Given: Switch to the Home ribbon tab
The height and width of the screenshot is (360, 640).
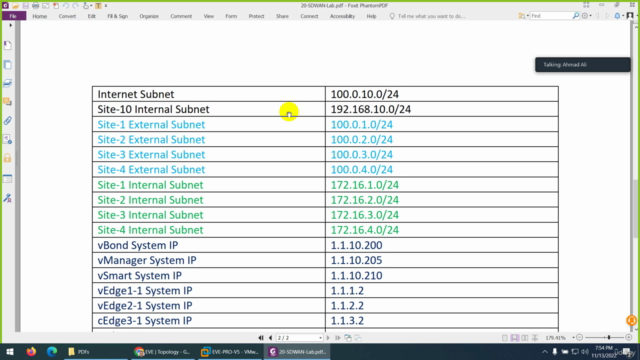Looking at the screenshot, I should click(40, 16).
